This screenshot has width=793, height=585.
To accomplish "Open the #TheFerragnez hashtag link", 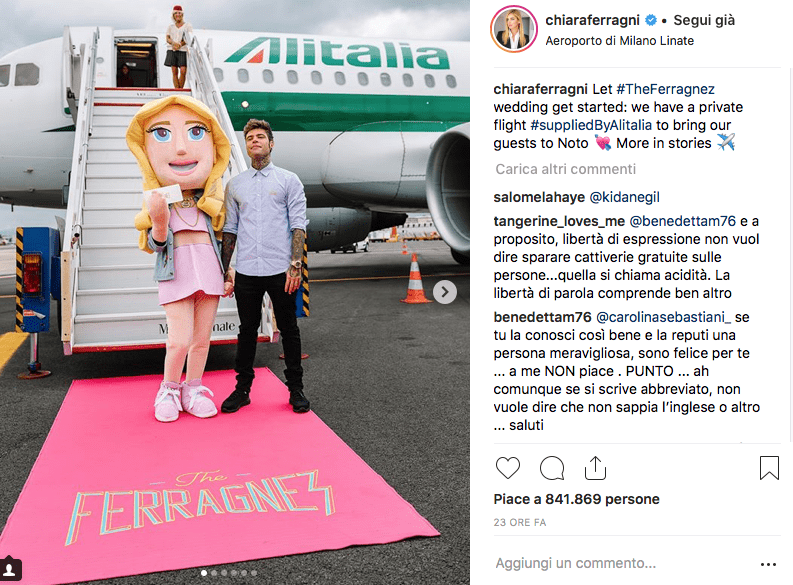I will [666, 89].
